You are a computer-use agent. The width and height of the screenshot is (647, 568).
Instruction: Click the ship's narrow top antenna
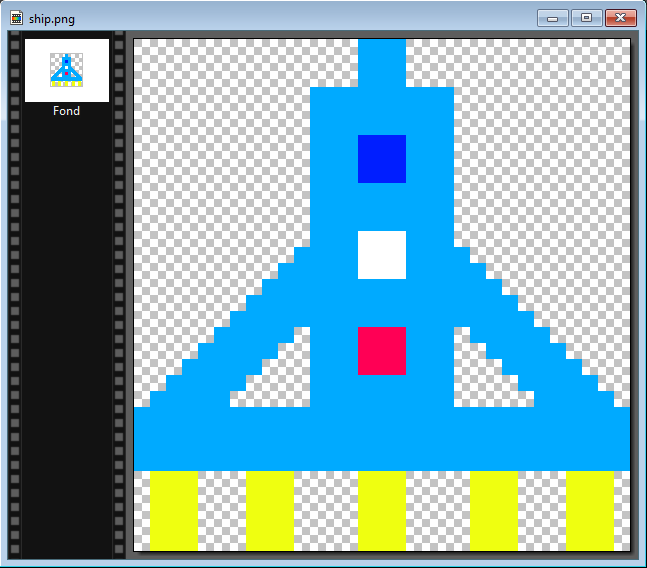point(382,62)
